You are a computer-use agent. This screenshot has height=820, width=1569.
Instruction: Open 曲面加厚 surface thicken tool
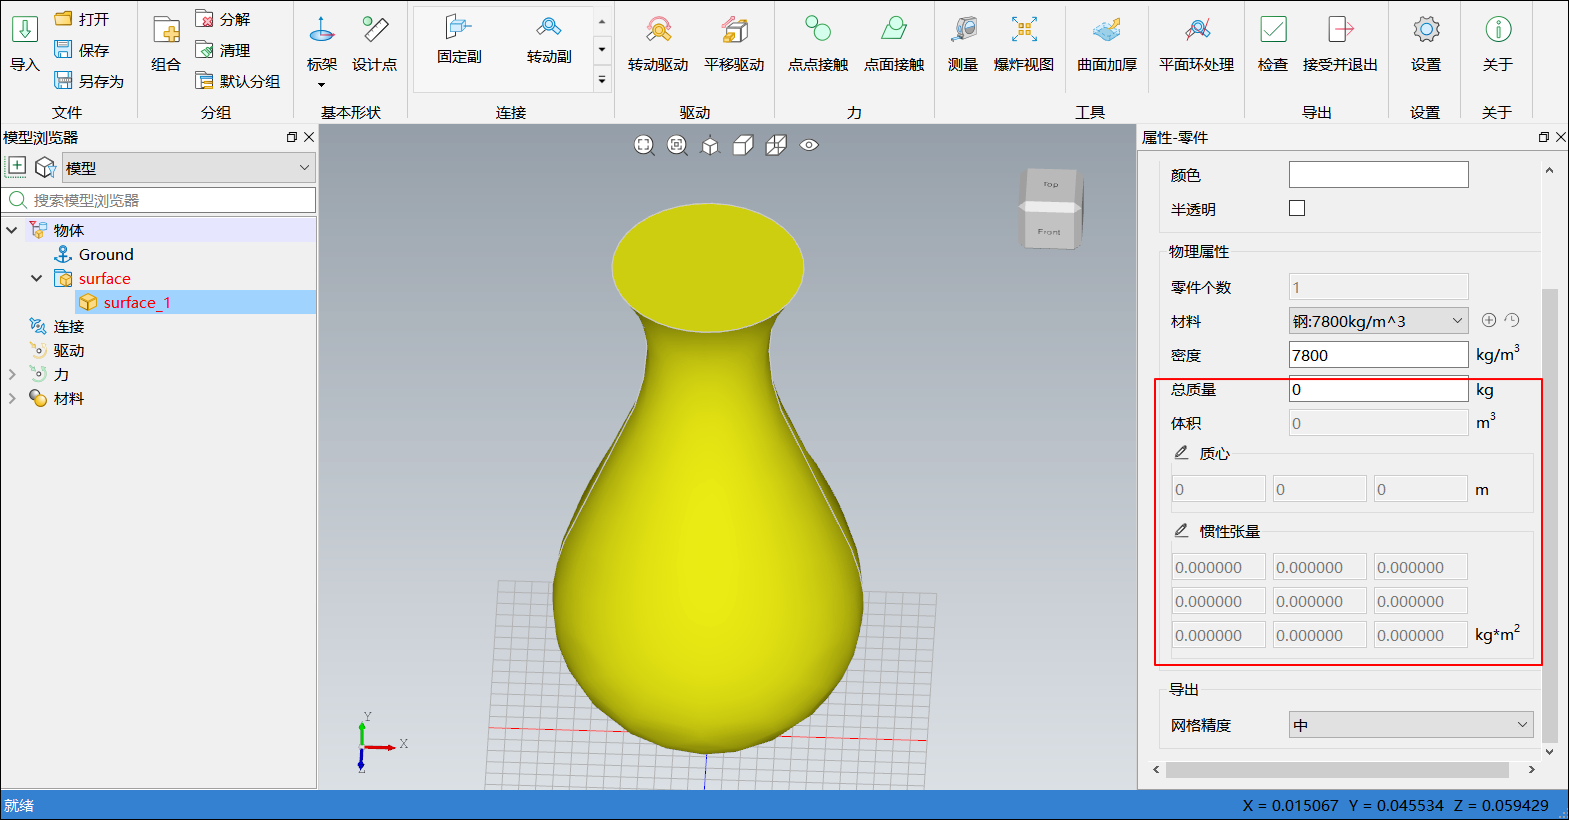(x=1107, y=43)
